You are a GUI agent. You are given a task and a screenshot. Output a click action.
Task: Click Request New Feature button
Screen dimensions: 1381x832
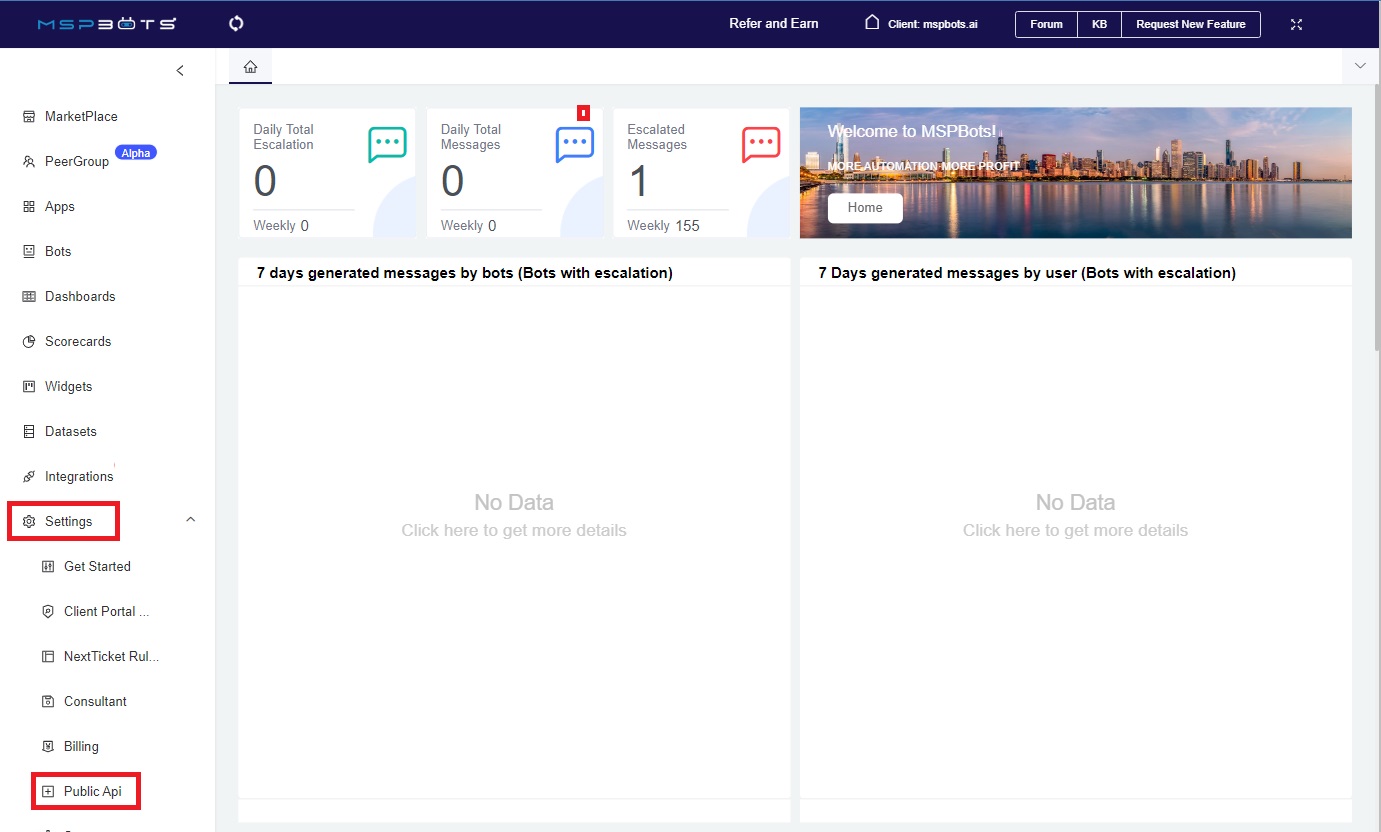point(1190,24)
